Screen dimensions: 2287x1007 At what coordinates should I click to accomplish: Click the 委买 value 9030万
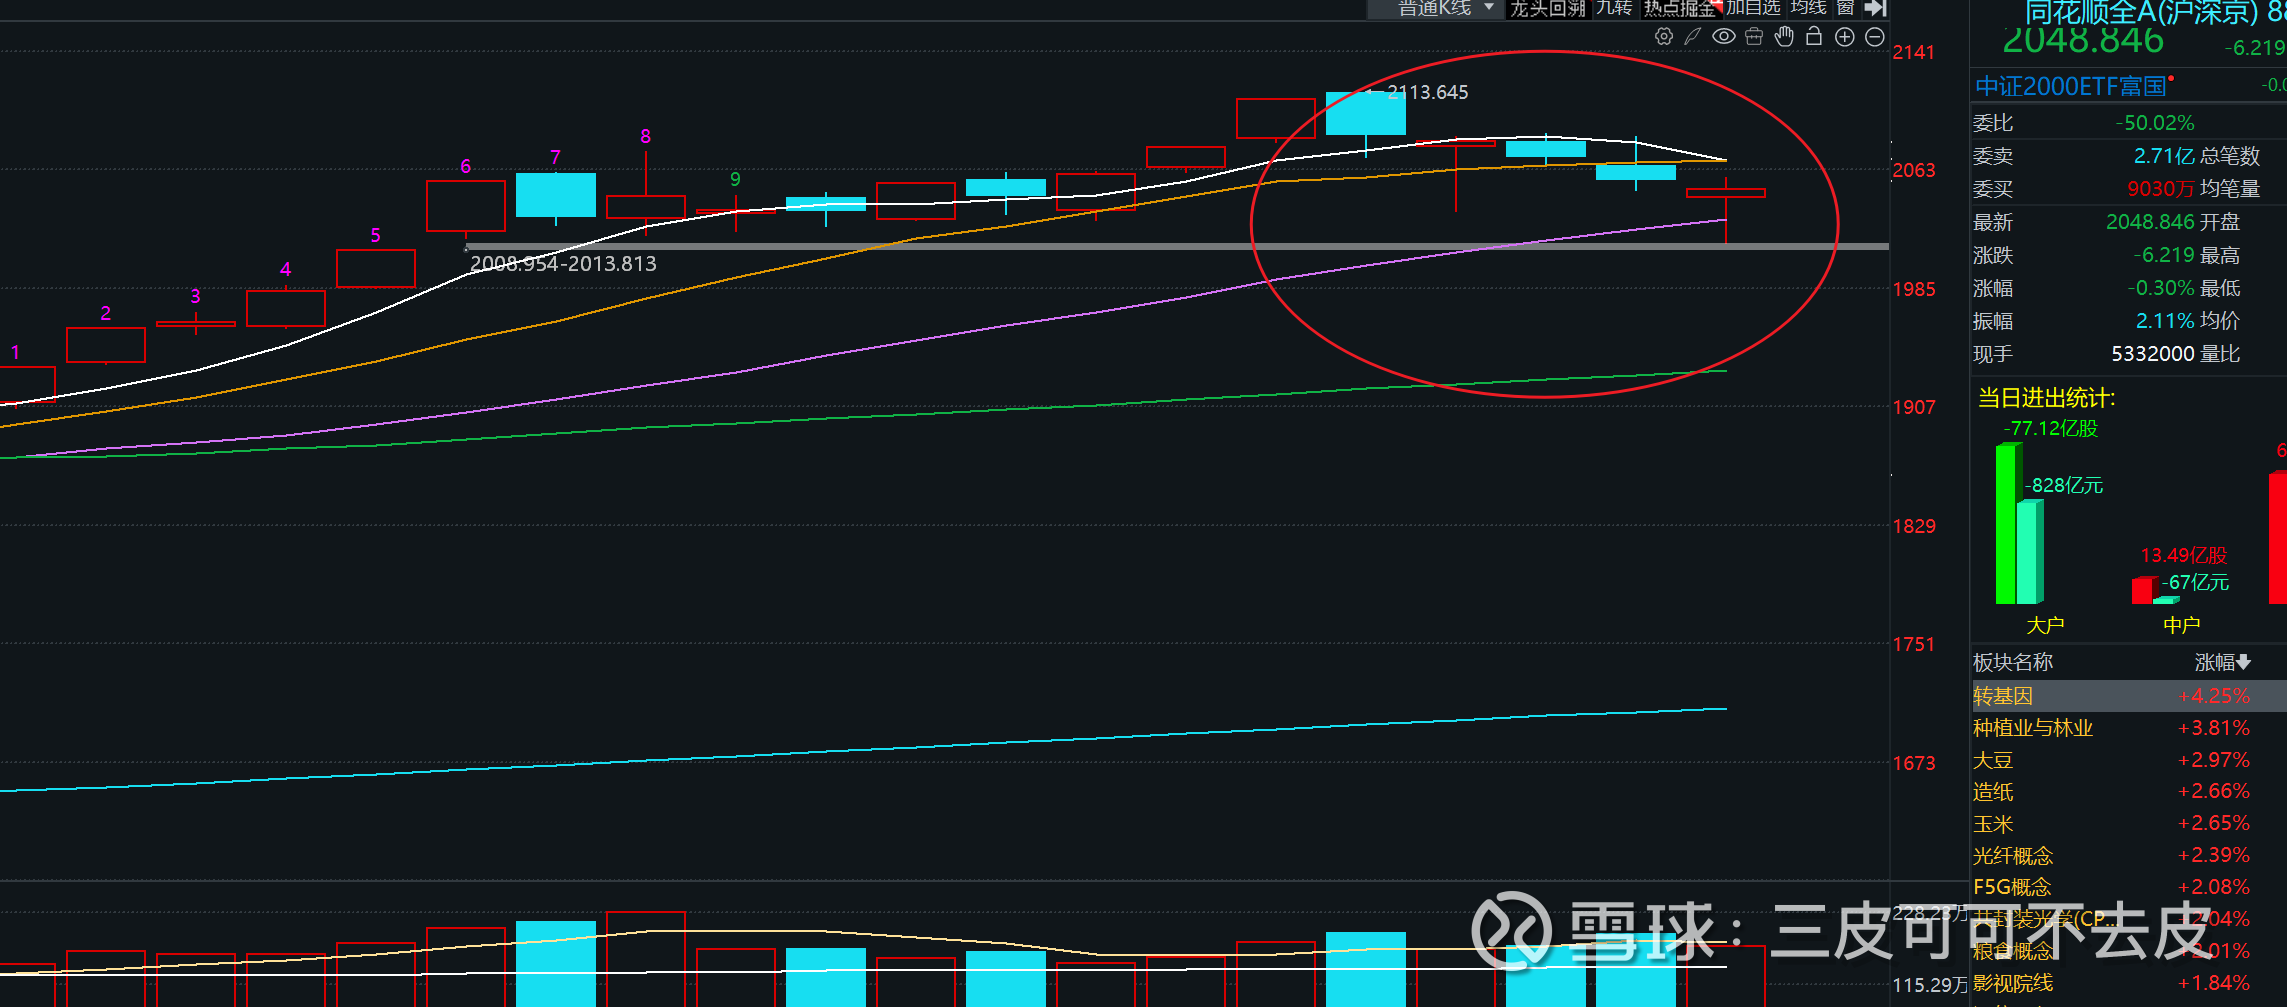tap(2160, 189)
